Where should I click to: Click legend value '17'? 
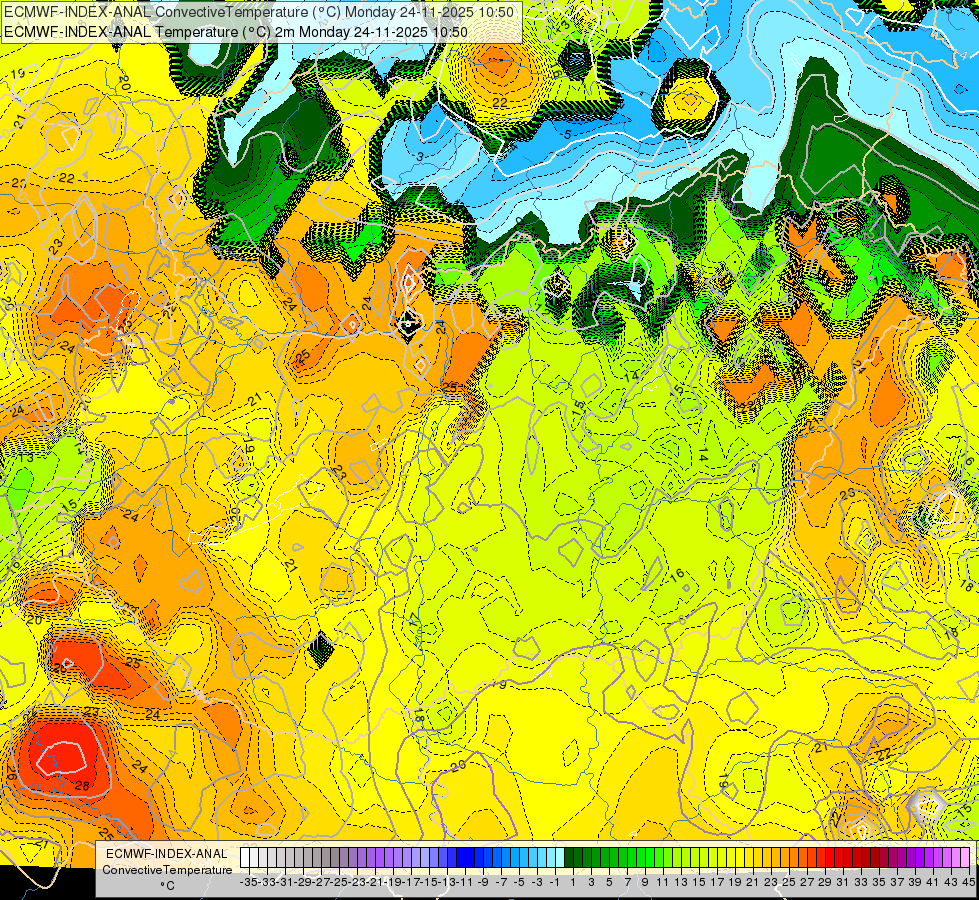coord(717,882)
